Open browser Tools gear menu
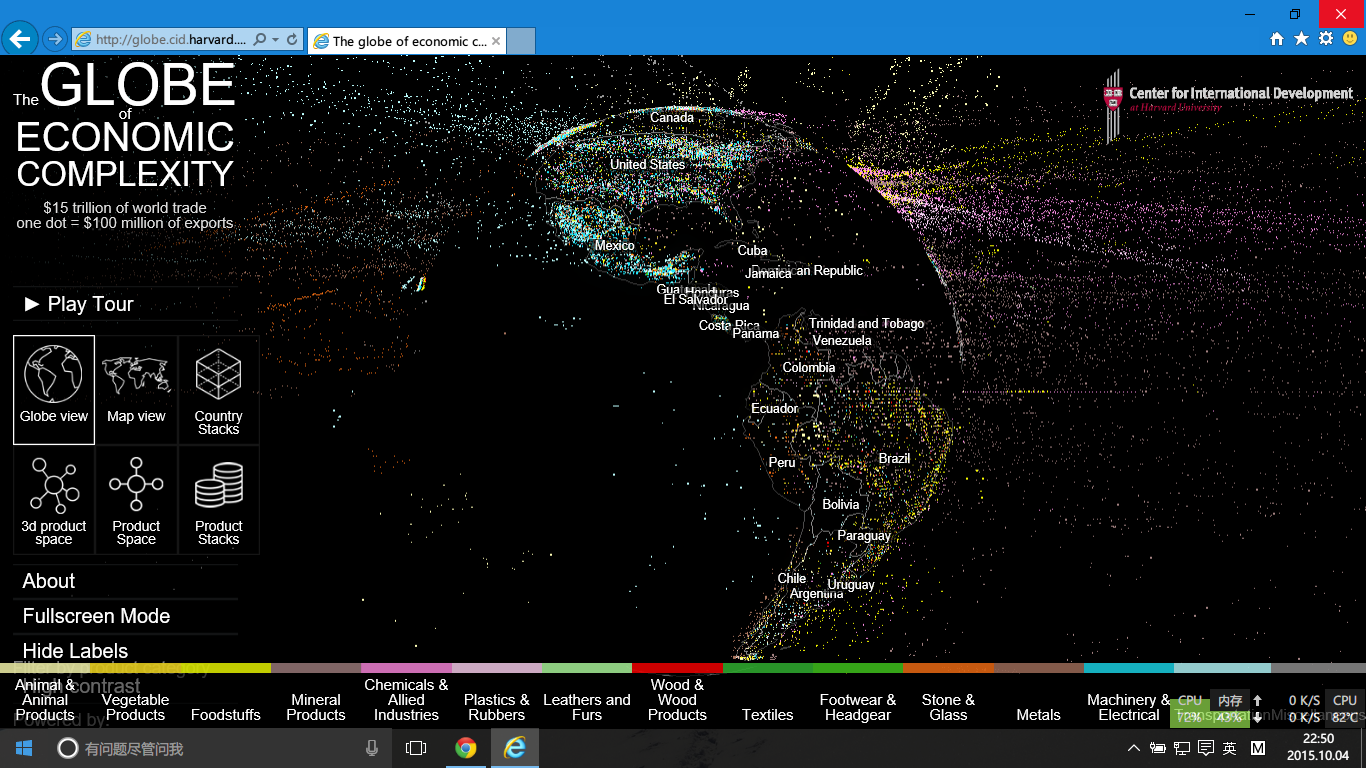This screenshot has width=1366, height=768. tap(1326, 39)
